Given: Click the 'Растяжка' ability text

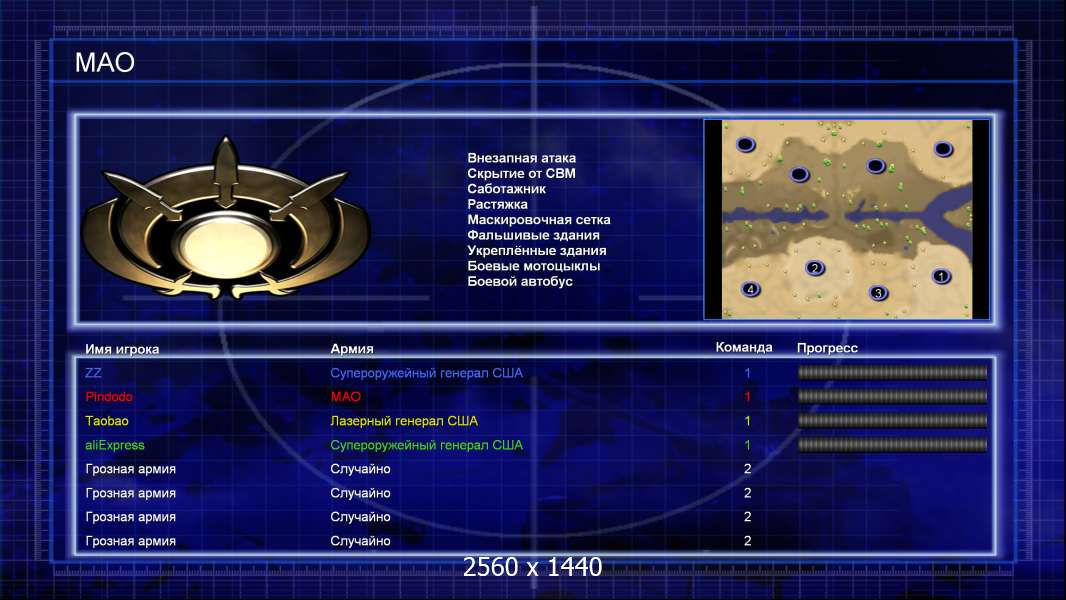Looking at the screenshot, I should click(x=497, y=204).
